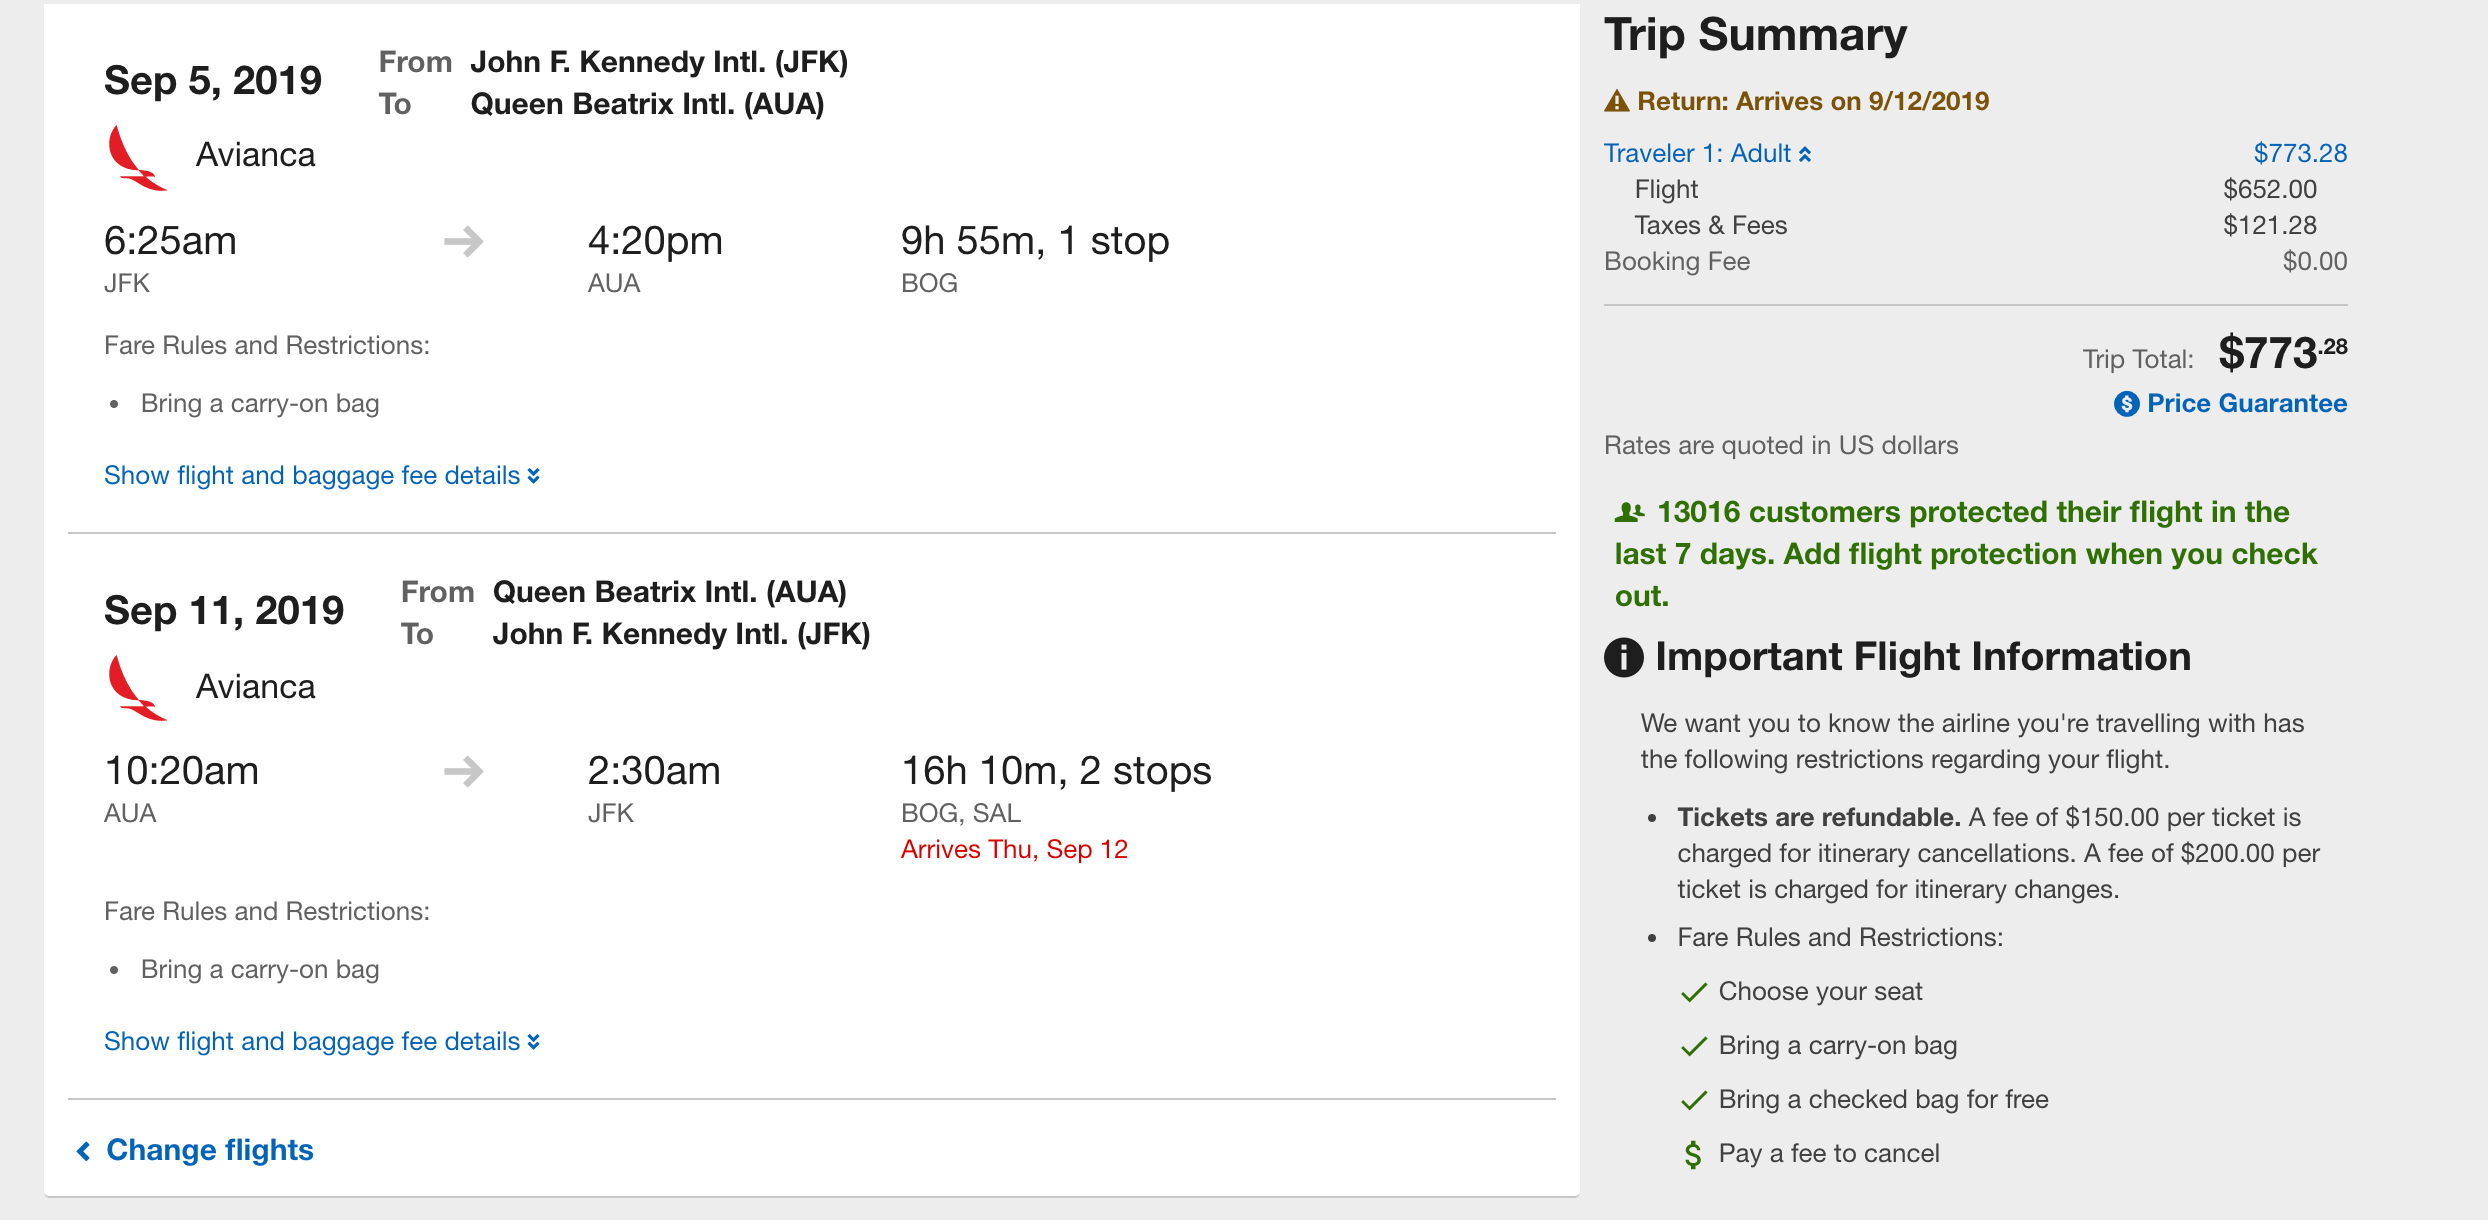This screenshot has width=2488, height=1220.
Task: Expand flight and baggage fee details for Sep 5
Action: pos(322,475)
